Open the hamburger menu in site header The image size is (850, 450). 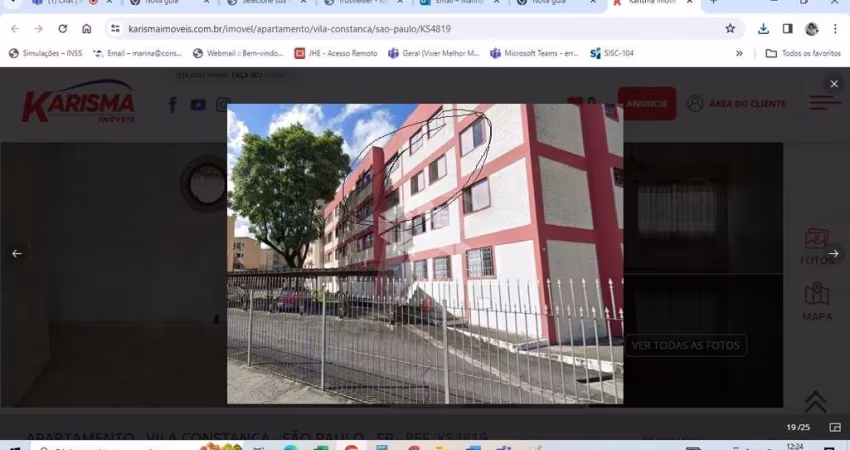pyautogui.click(x=825, y=102)
